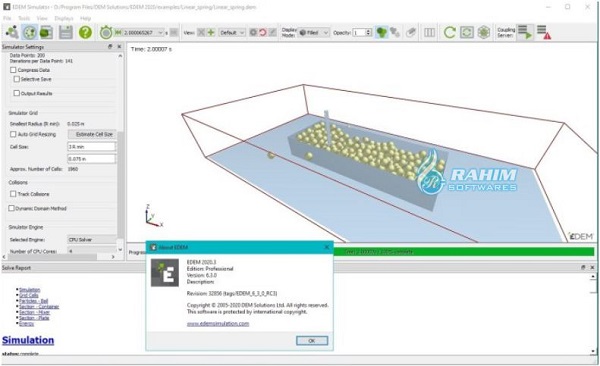
Task: Close the Simulator Settings panel
Action: 119,47
